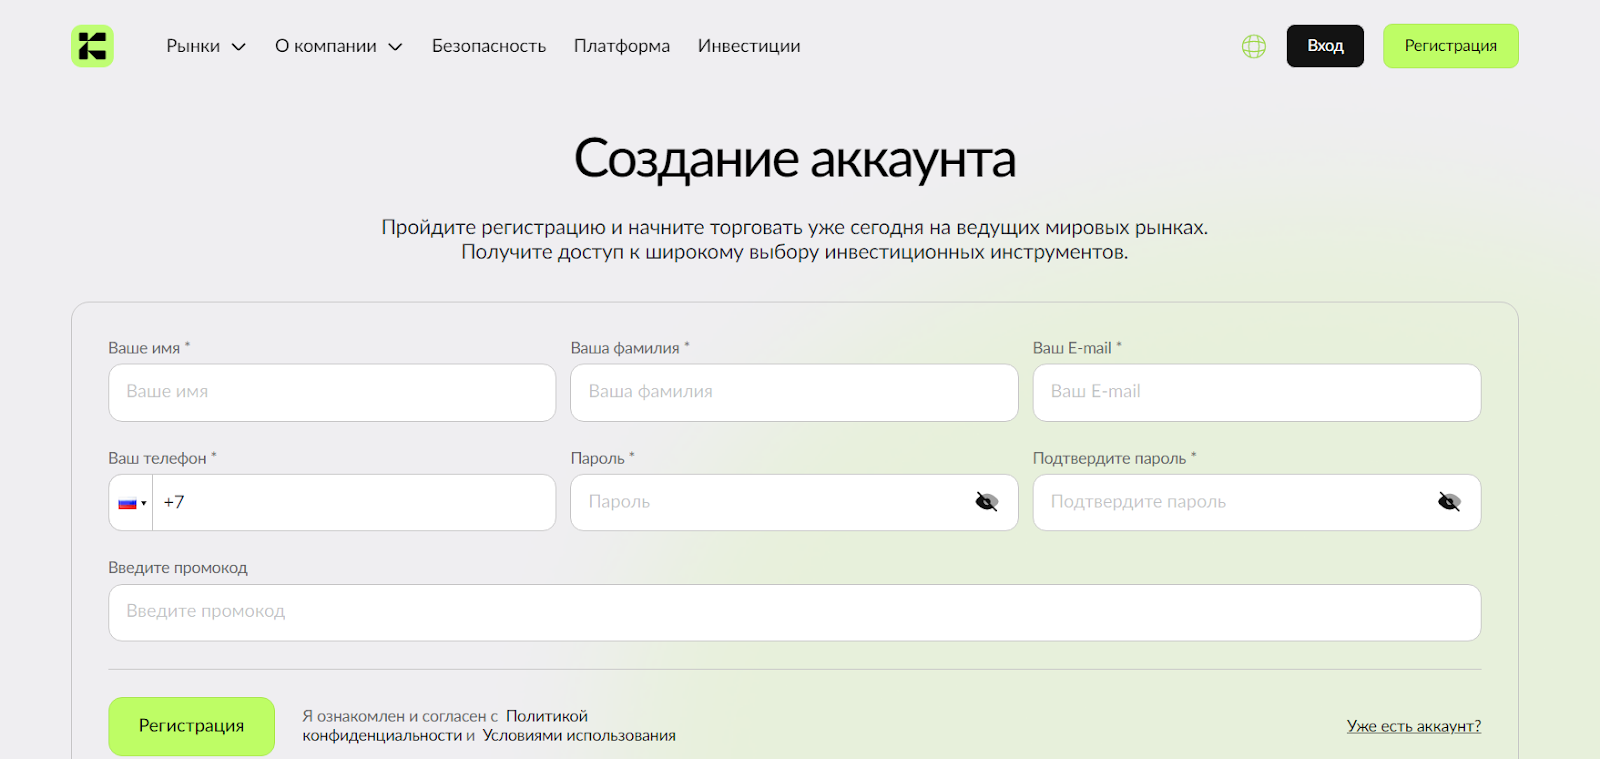Image resolution: width=1600 pixels, height=759 pixels.
Task: Open the country flag code dropdown
Action: point(131,503)
